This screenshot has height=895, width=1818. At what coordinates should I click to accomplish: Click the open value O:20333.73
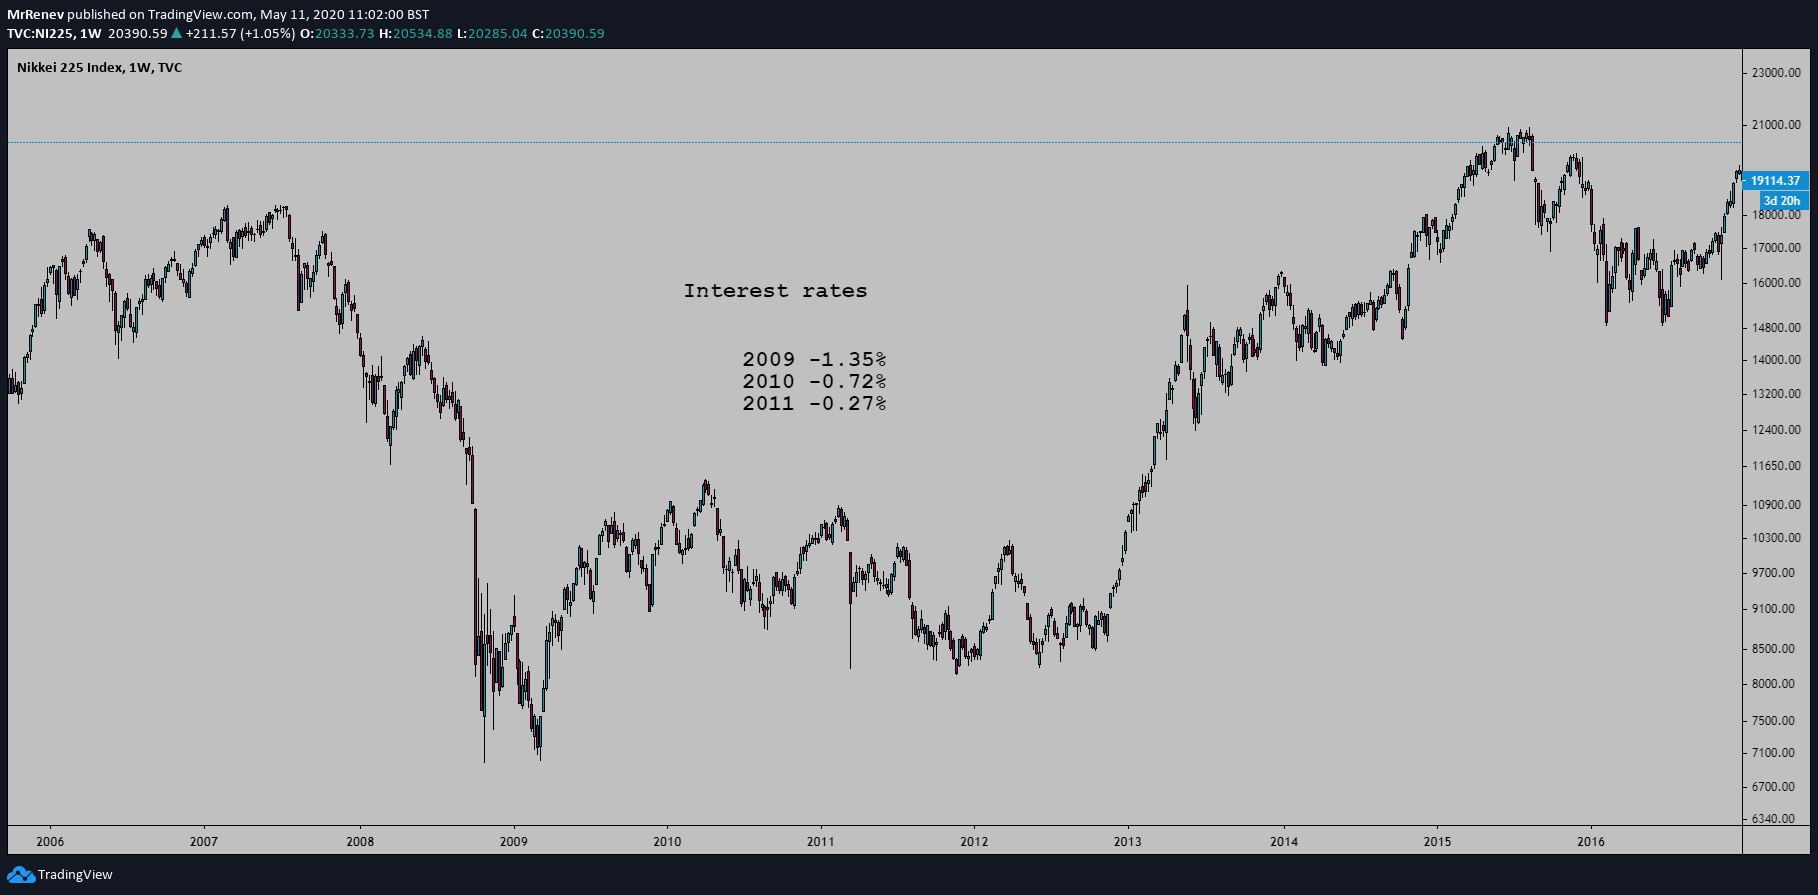point(337,33)
